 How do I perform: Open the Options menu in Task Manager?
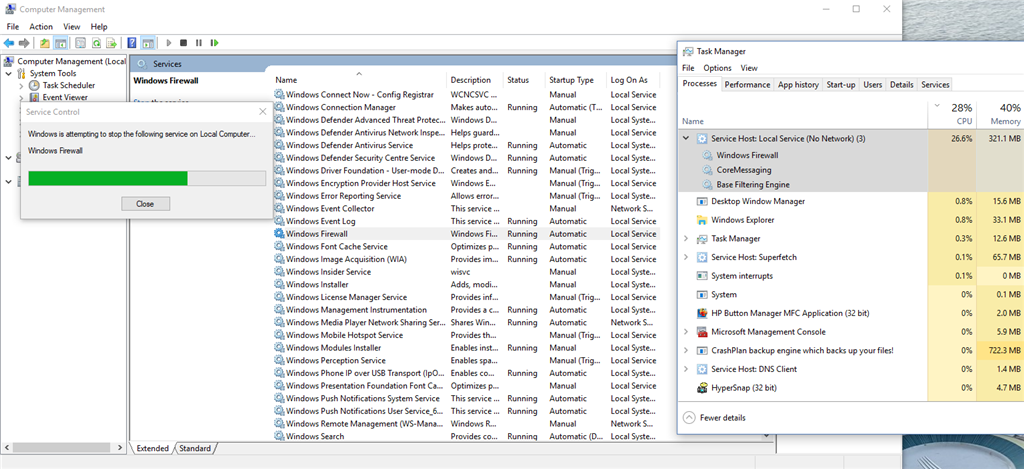[717, 68]
